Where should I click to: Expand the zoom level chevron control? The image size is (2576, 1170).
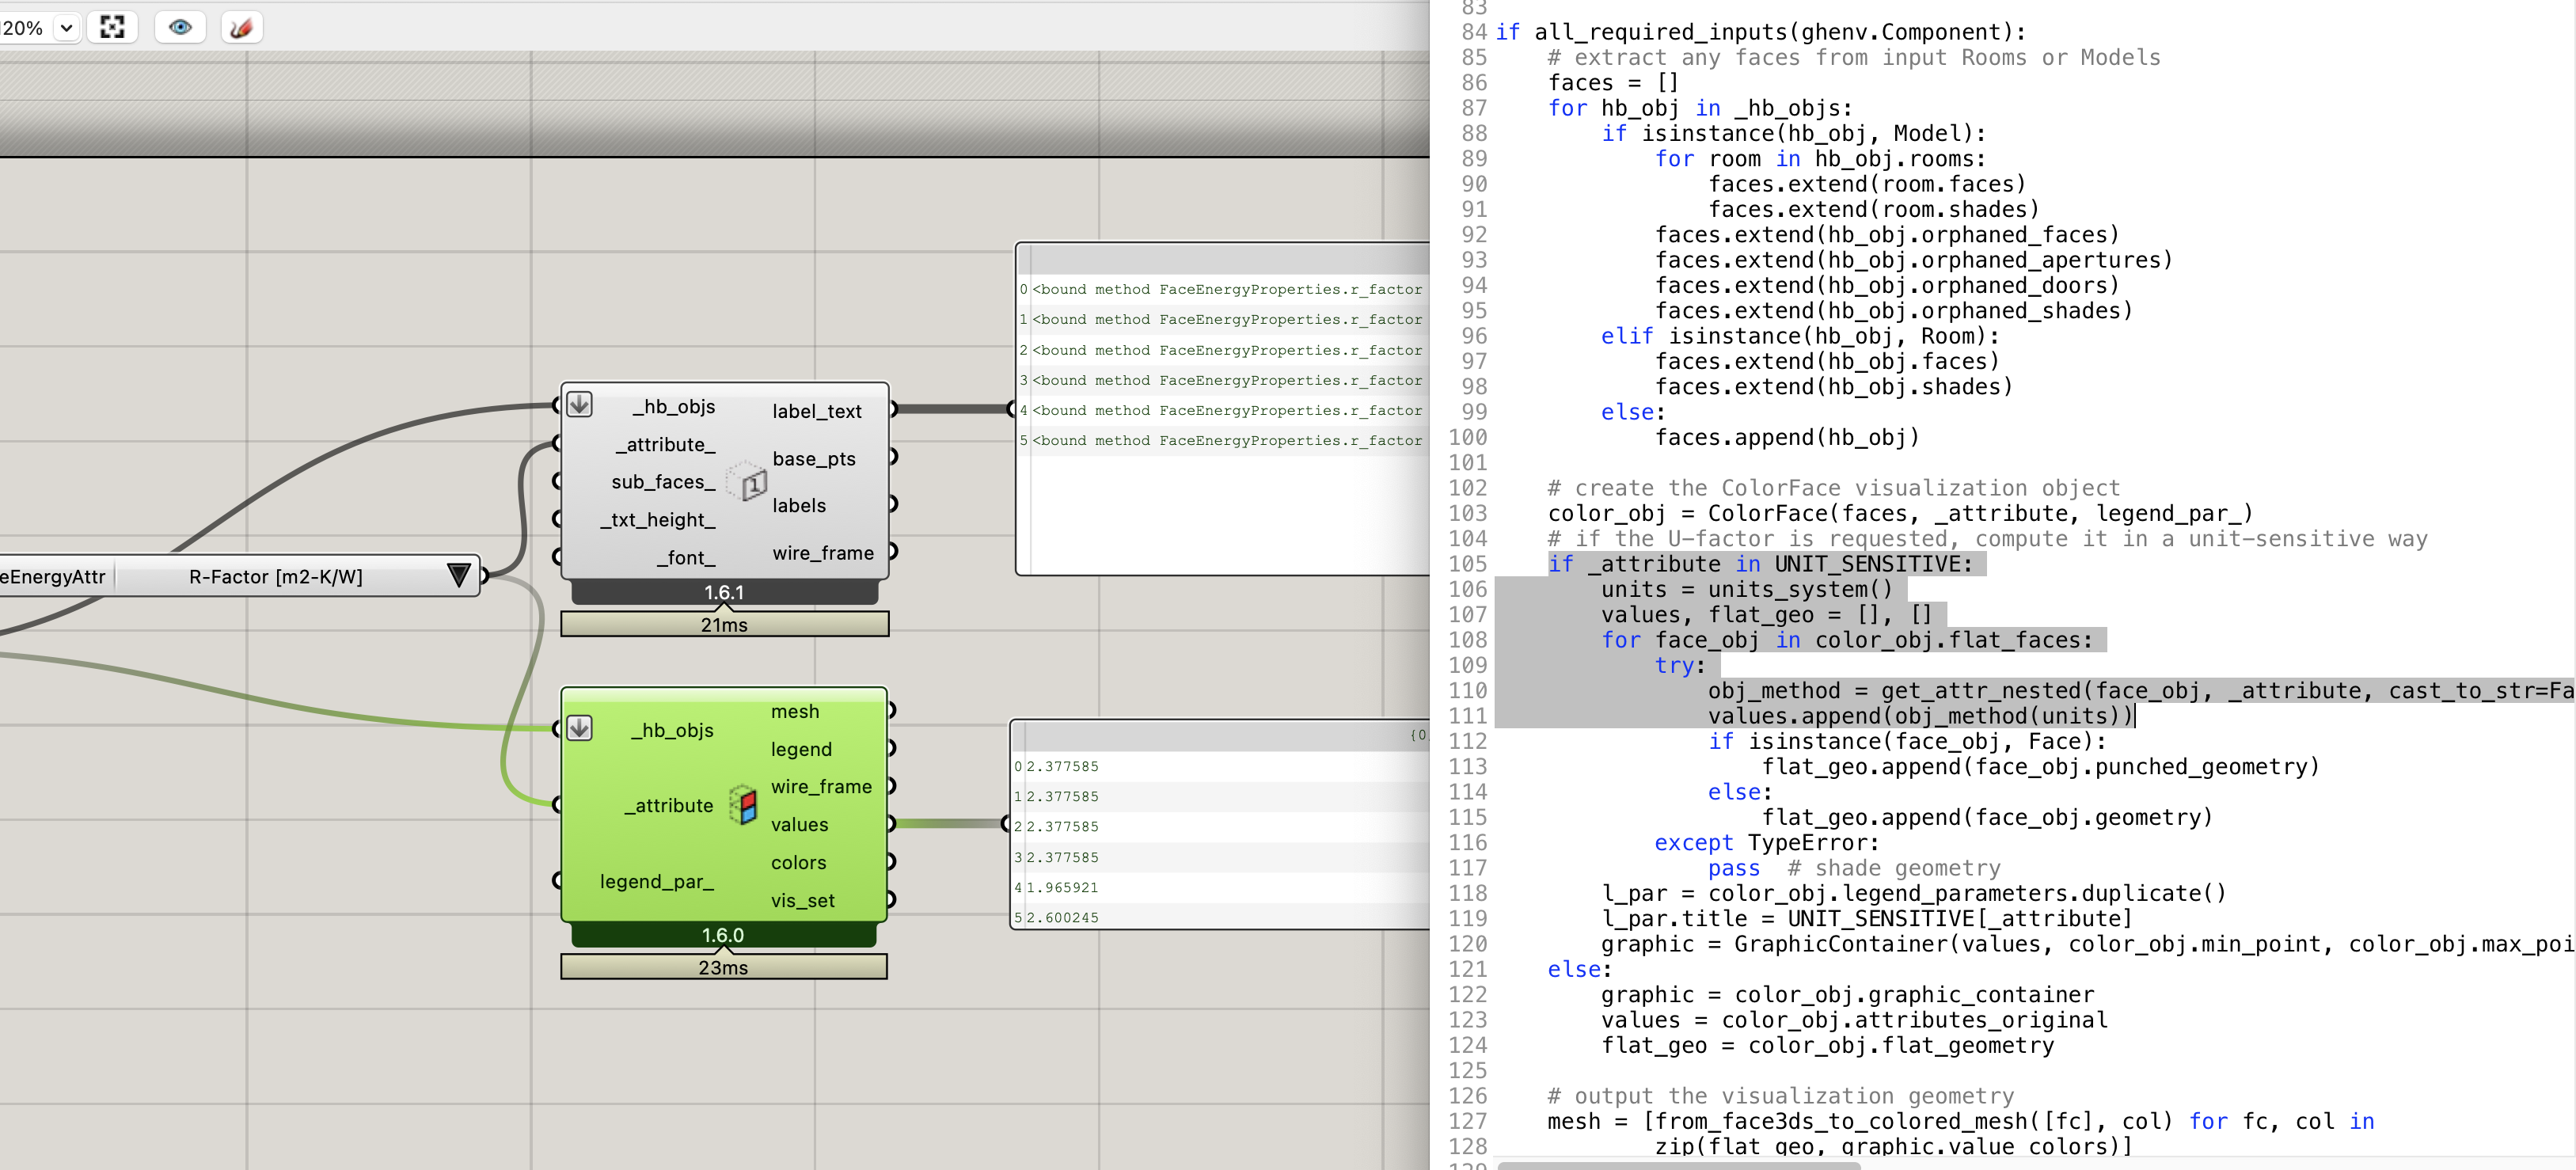coord(66,27)
